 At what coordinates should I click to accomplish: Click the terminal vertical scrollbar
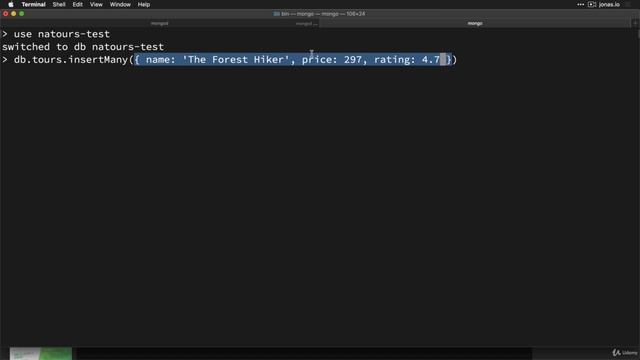point(638,33)
